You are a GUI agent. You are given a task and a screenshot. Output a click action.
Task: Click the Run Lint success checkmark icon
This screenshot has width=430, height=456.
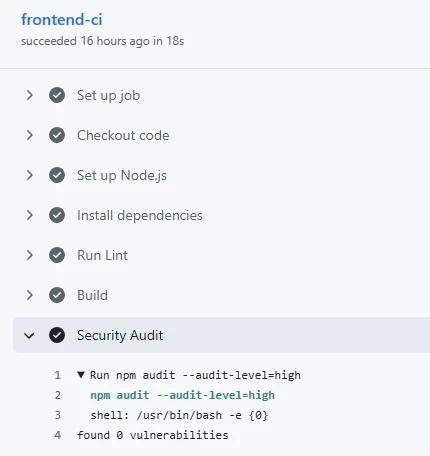57,255
